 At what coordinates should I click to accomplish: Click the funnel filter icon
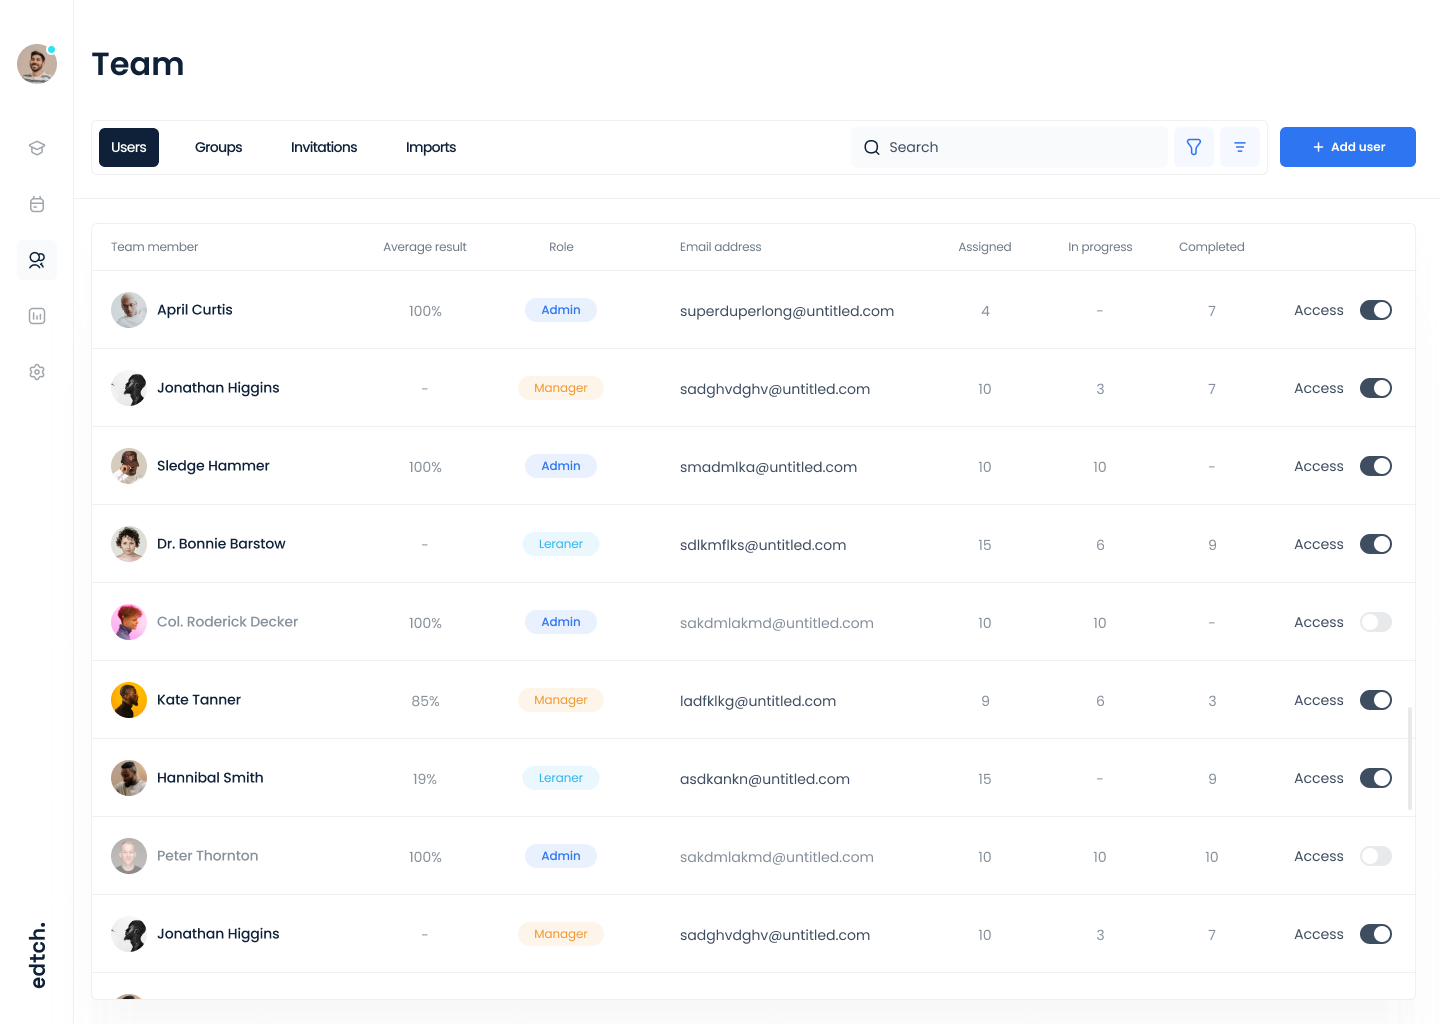pyautogui.click(x=1194, y=147)
